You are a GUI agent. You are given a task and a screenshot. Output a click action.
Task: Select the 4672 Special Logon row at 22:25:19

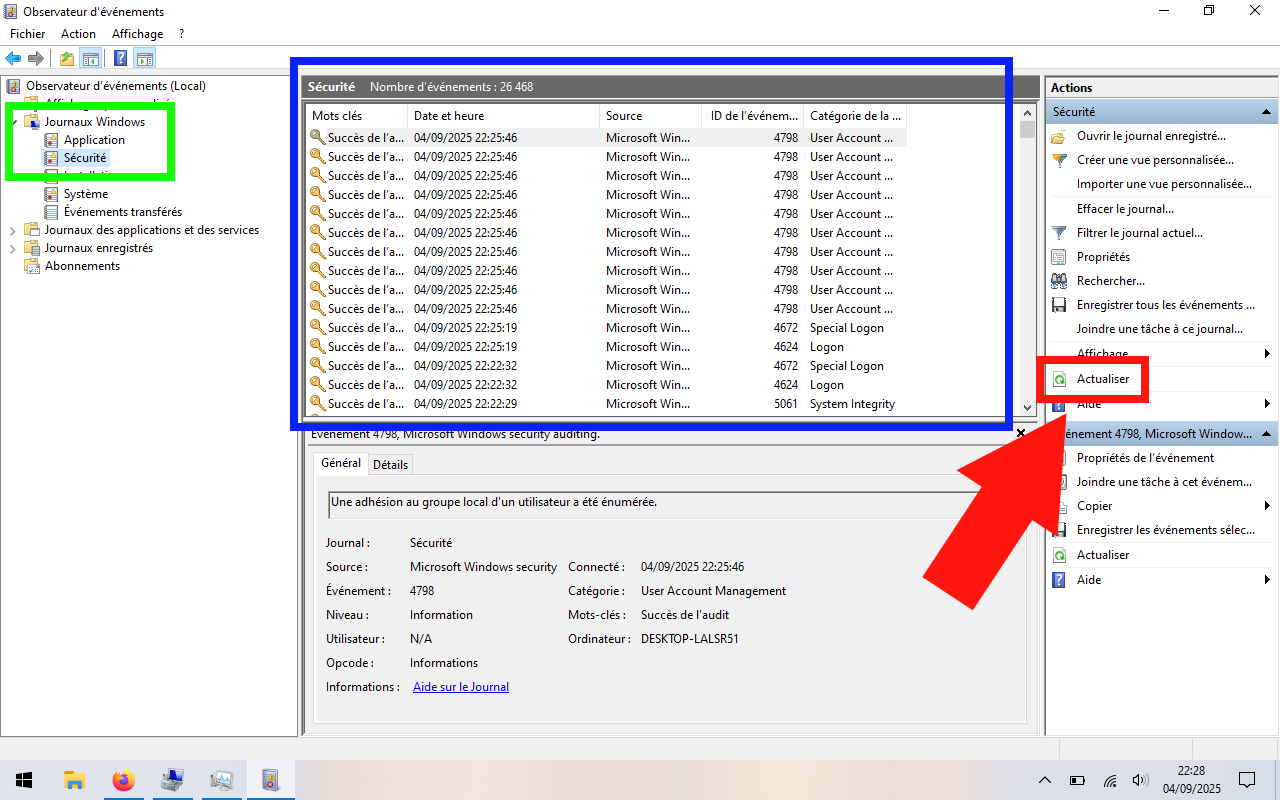[x=606, y=328]
